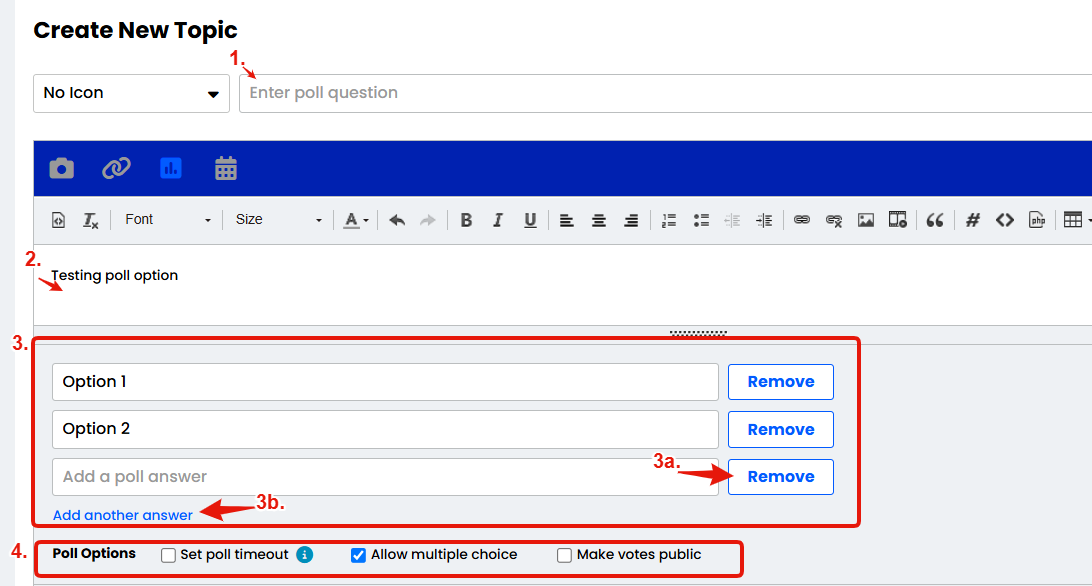Align text left
This screenshot has width=1092, height=586.
point(567,220)
